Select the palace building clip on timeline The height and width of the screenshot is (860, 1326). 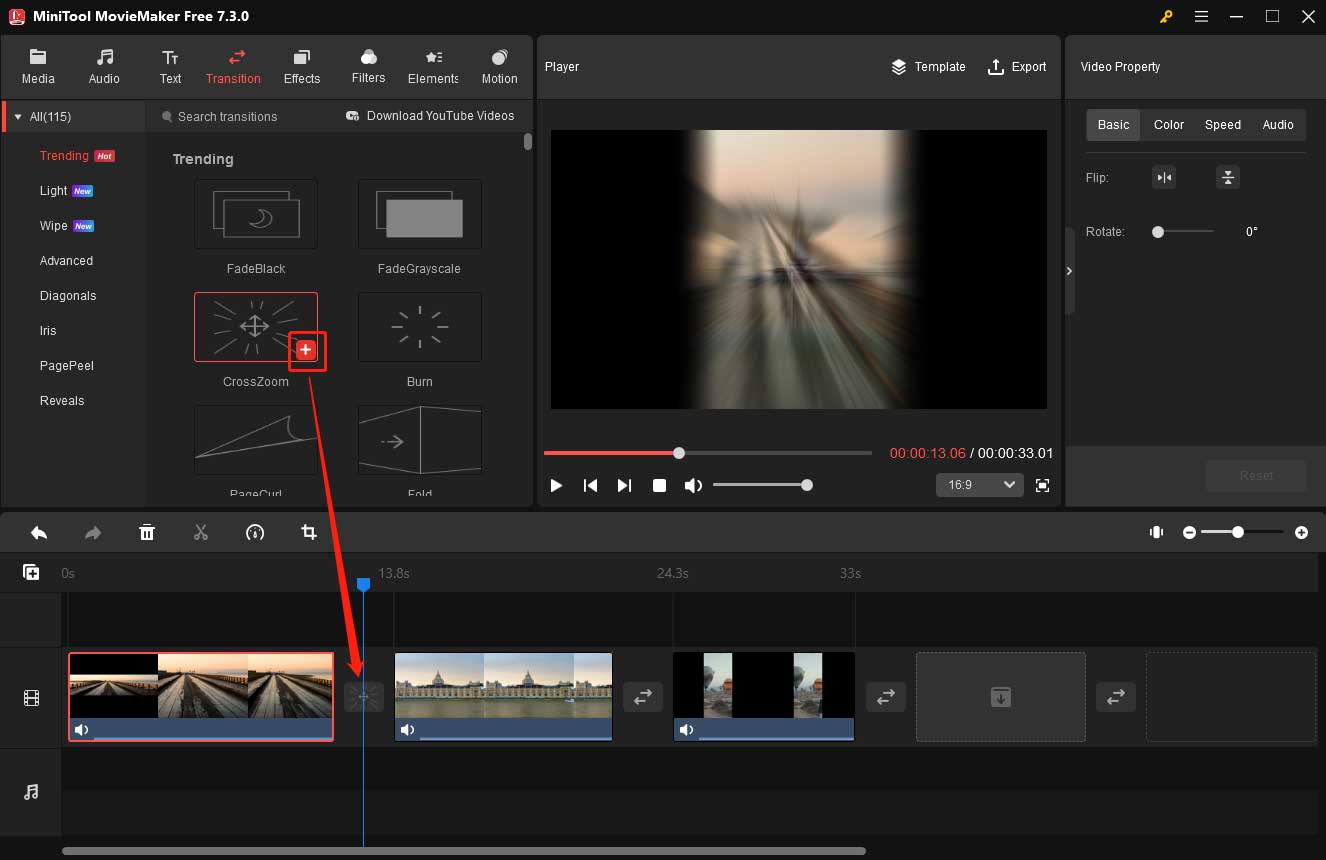click(503, 696)
